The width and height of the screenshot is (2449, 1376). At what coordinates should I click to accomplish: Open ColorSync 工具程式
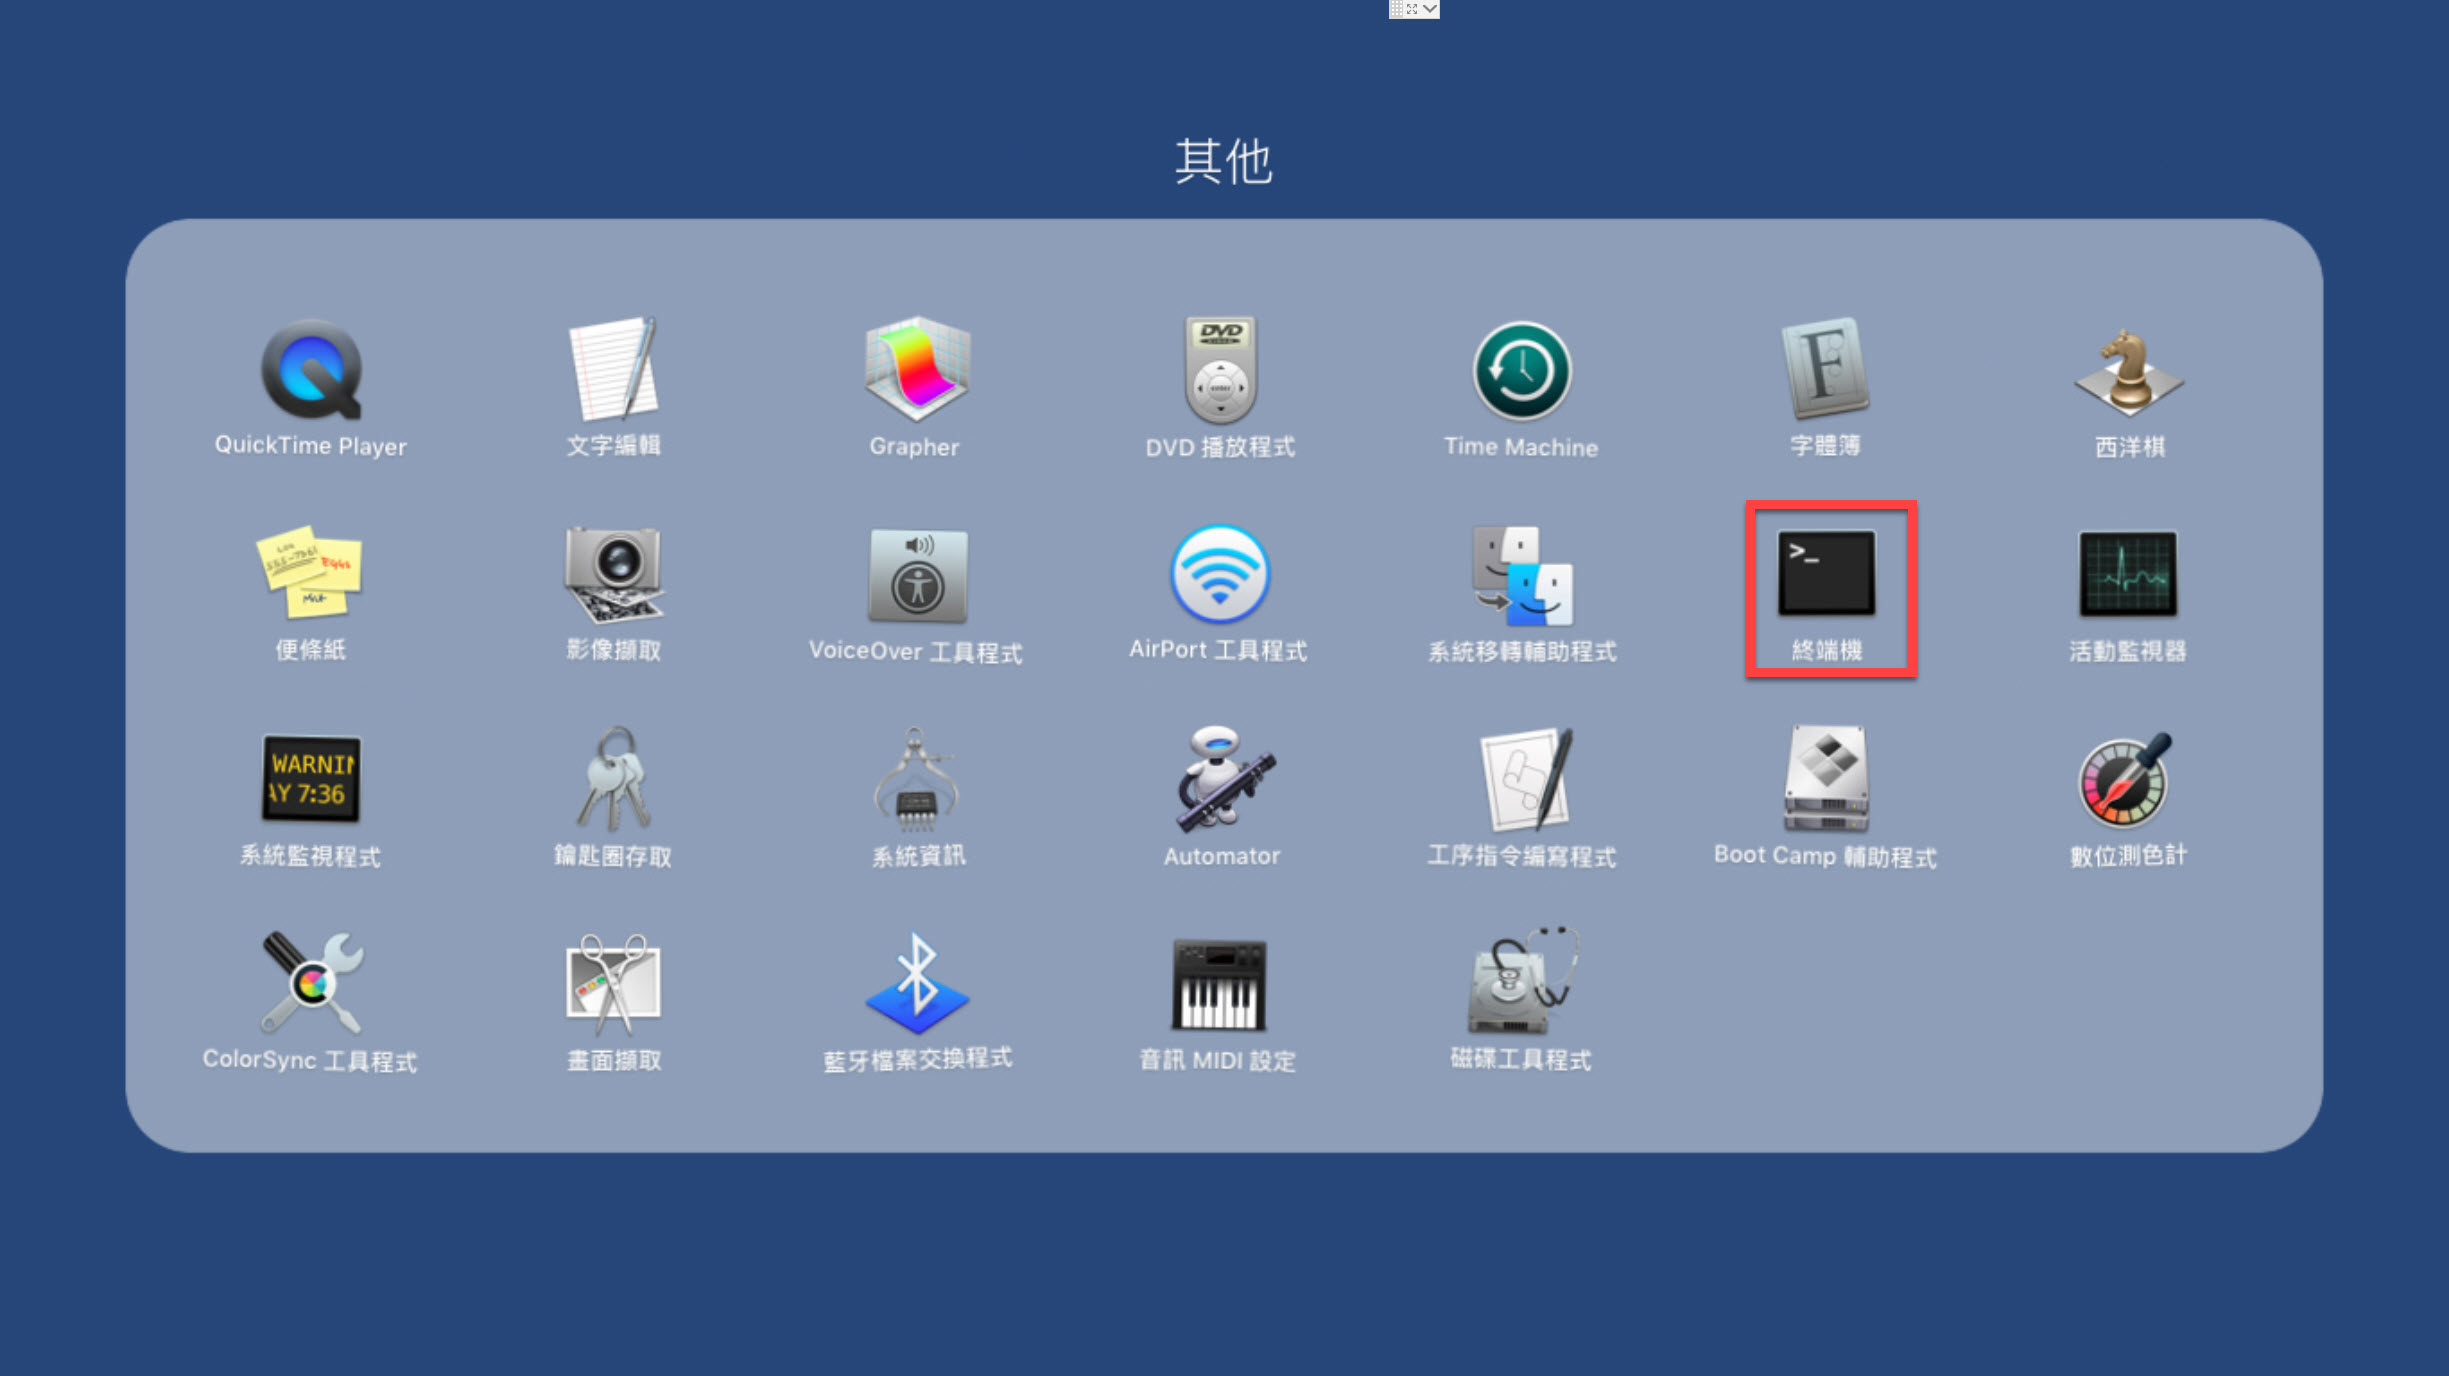coord(311,983)
